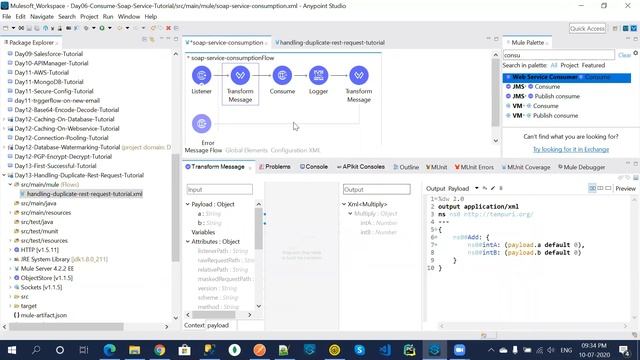Viewport: 640px width, 360px height.
Task: Open the Mule Debugger tab
Action: point(581,167)
